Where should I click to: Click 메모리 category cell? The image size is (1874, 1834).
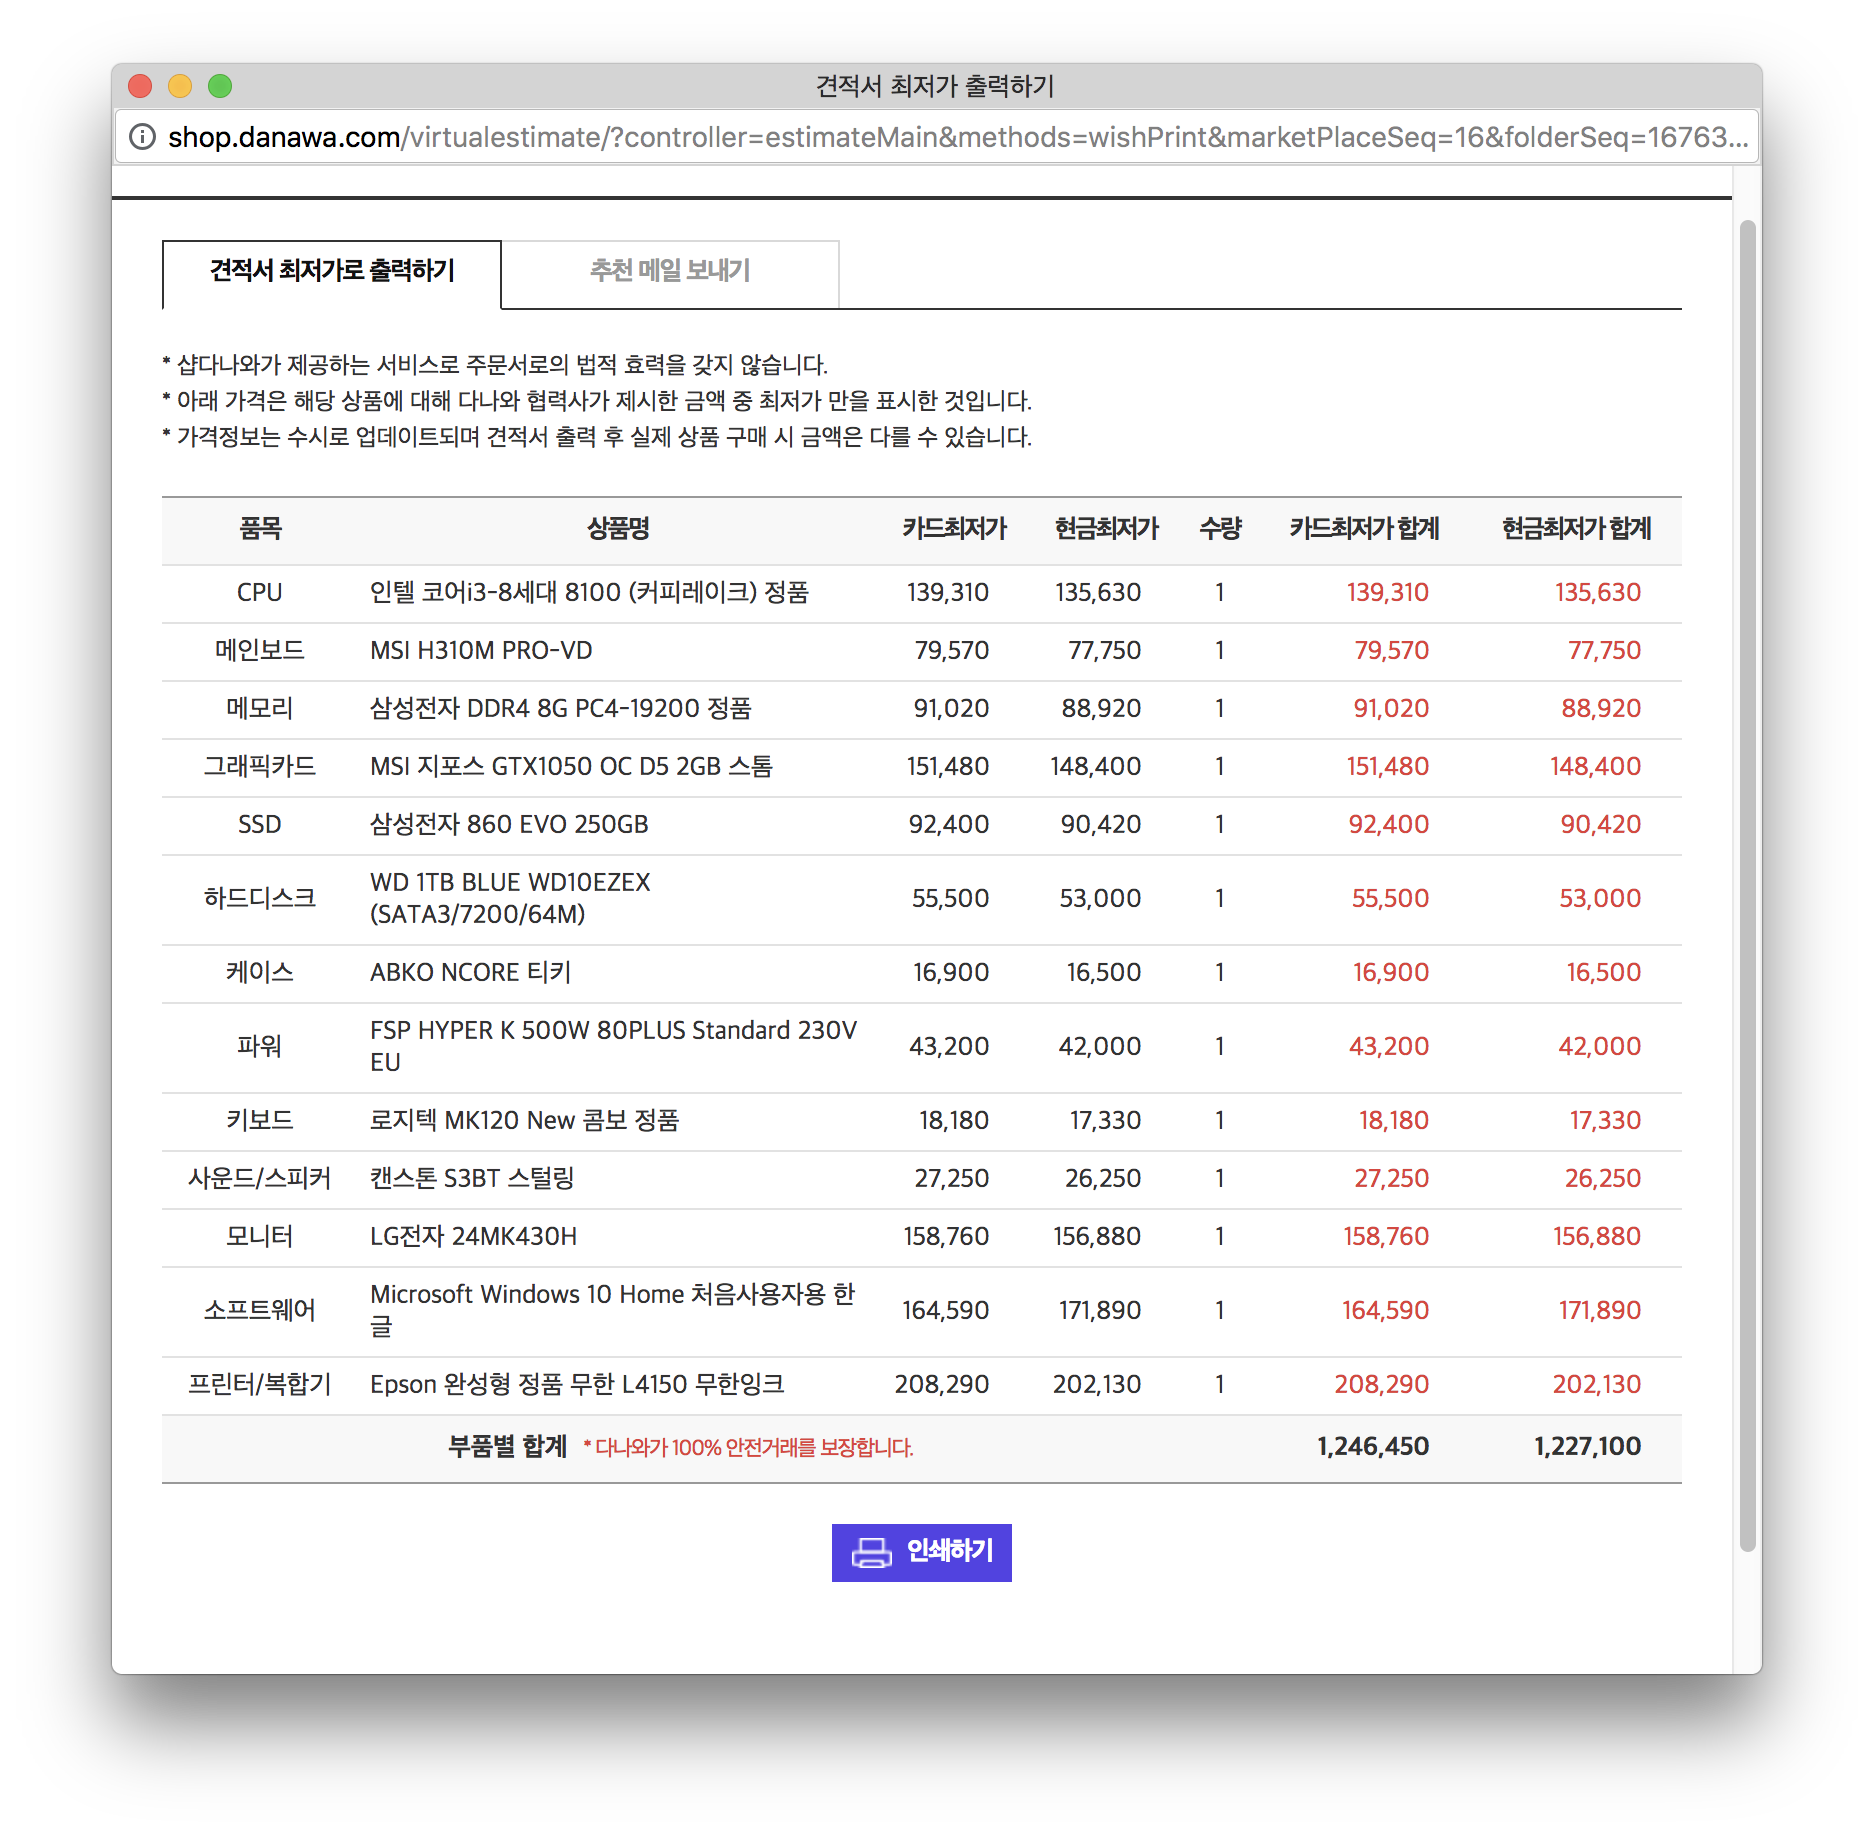coord(259,708)
